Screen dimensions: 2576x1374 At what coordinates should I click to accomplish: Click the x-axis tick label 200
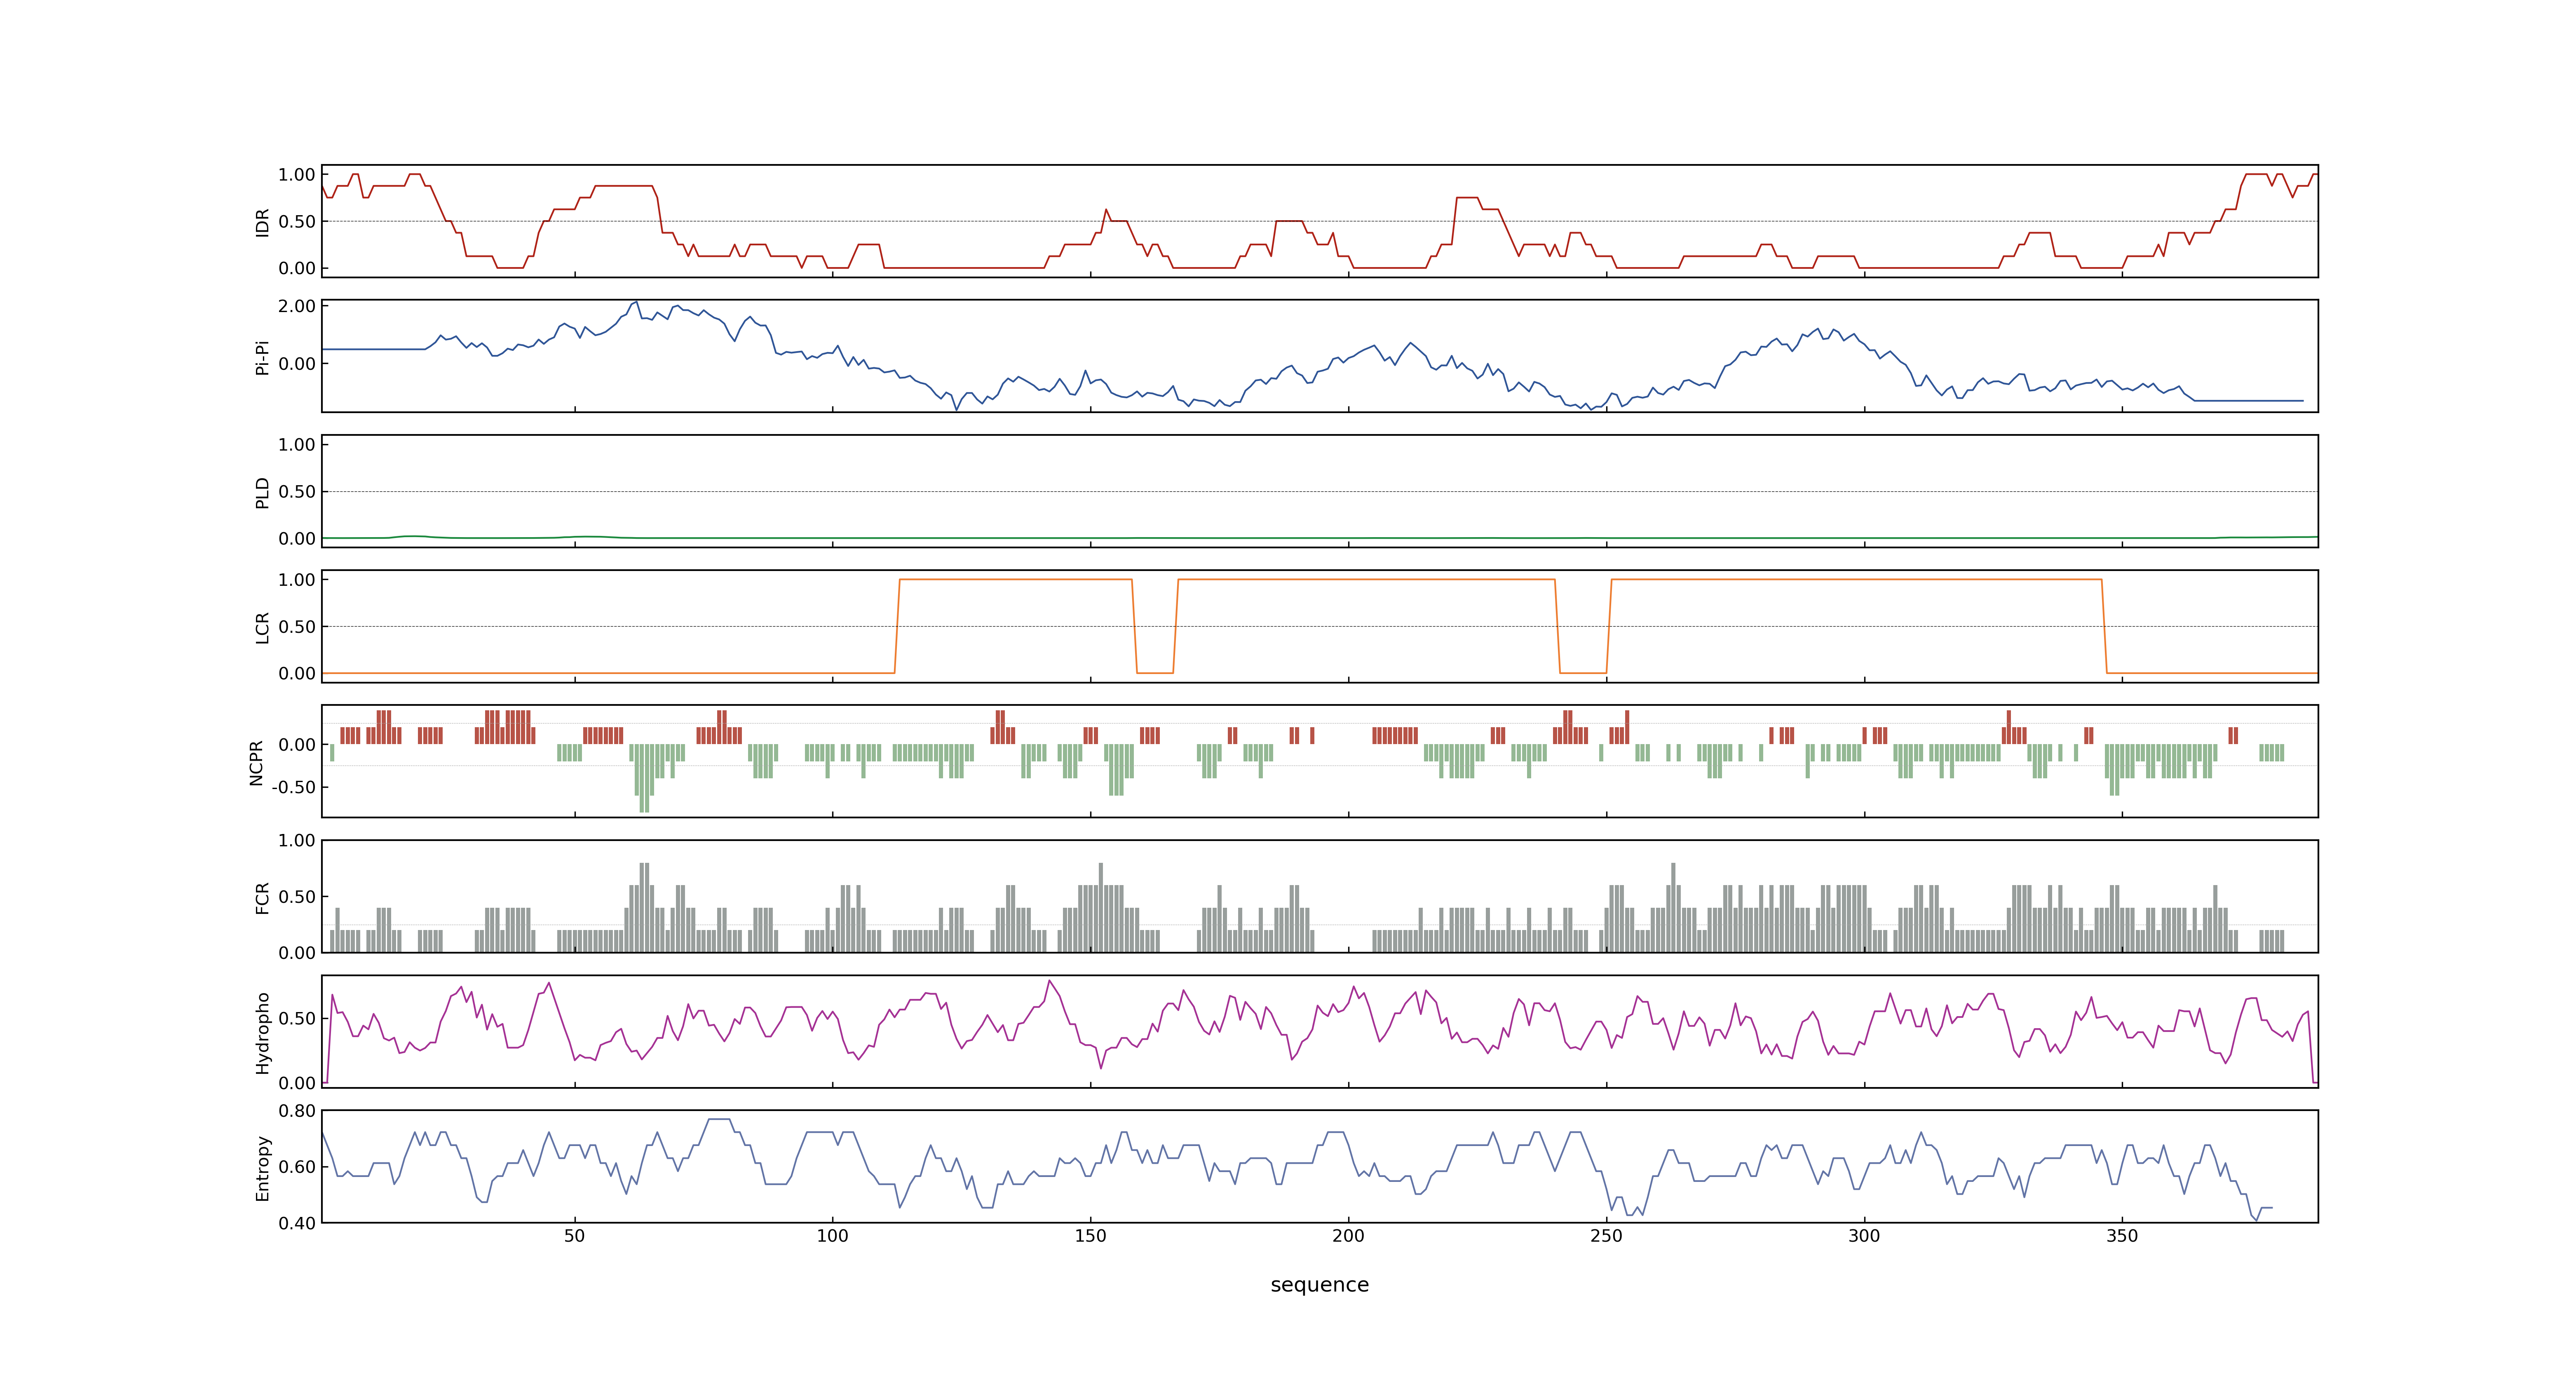click(1348, 1236)
